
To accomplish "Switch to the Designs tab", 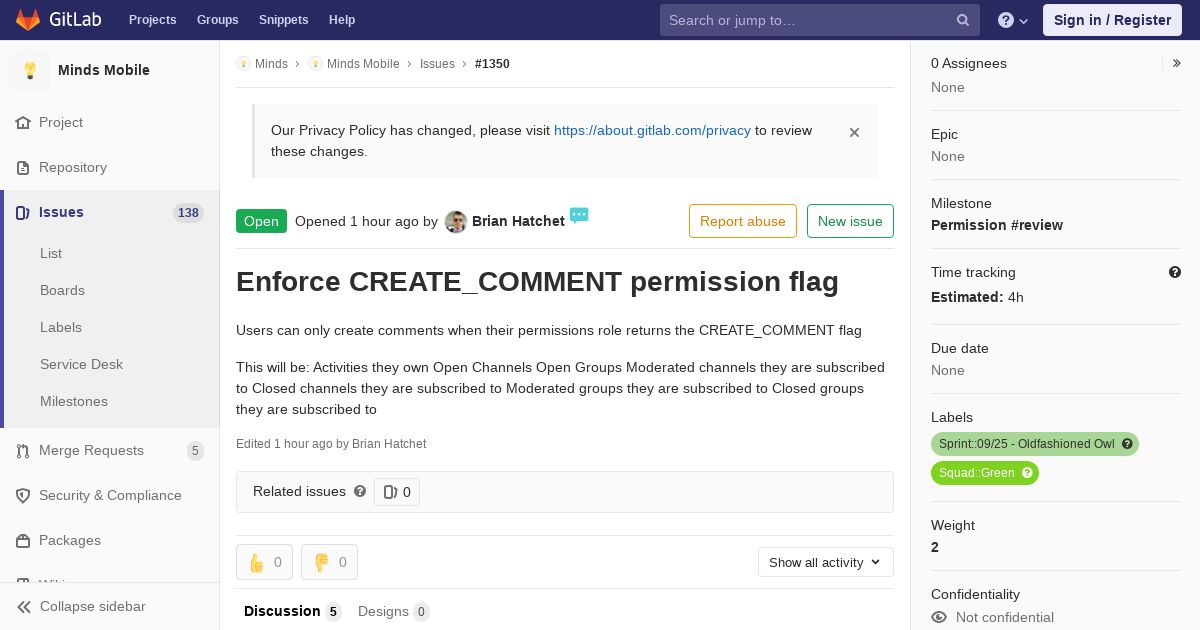I will point(394,611).
